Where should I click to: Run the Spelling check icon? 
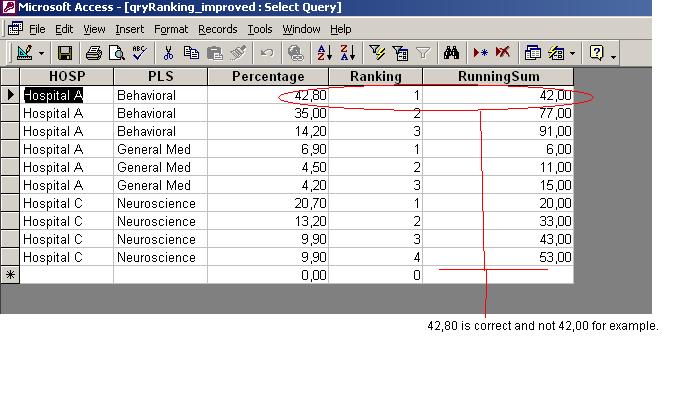point(140,53)
